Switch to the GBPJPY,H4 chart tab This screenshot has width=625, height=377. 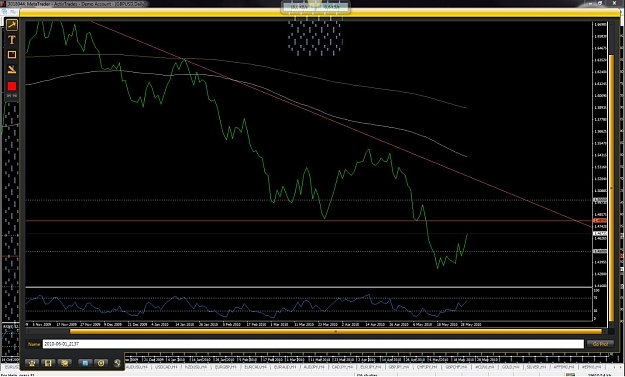pos(399,367)
